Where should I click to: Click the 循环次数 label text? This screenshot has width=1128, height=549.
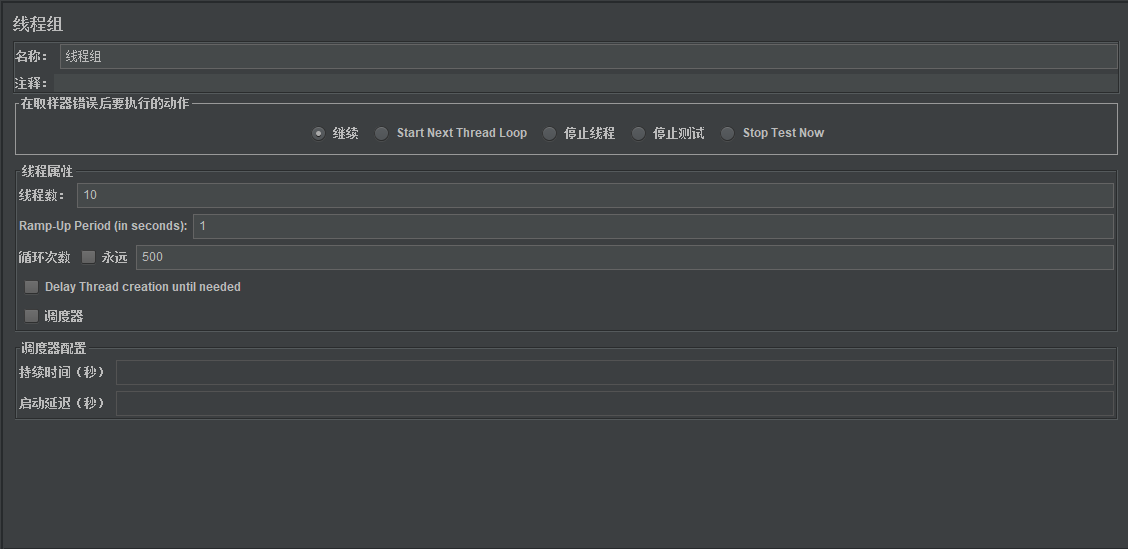pos(45,257)
